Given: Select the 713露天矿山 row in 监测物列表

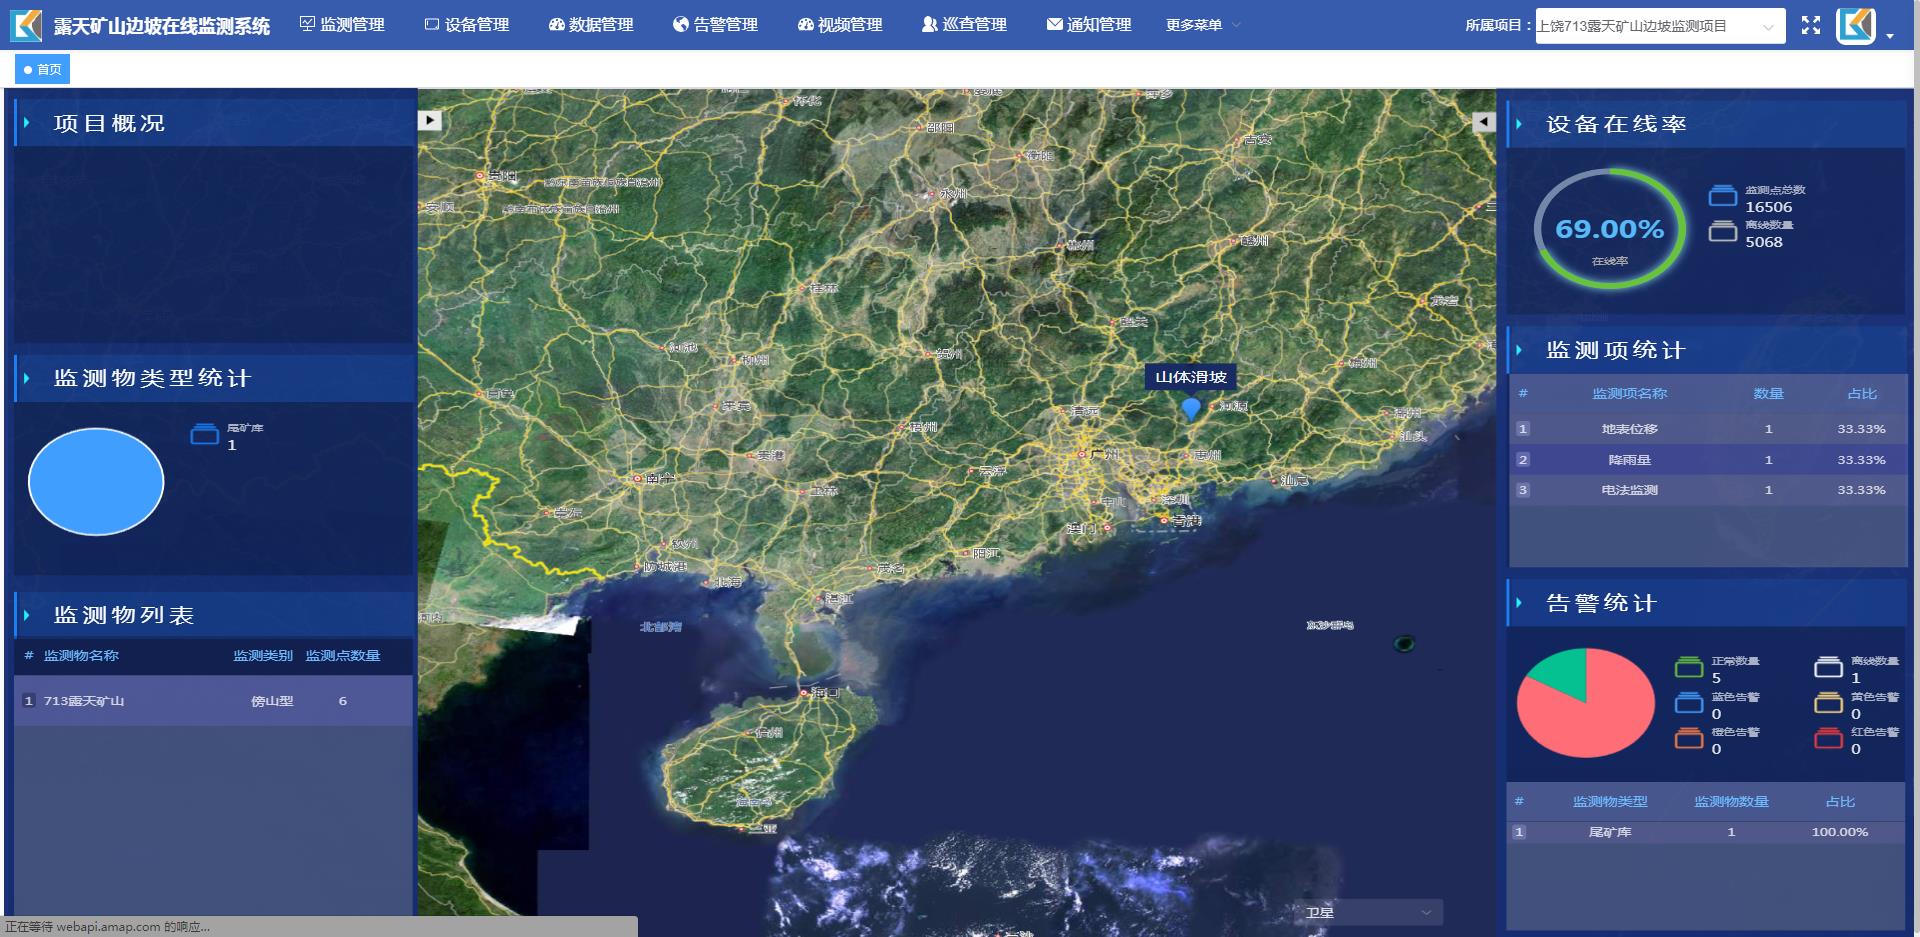Looking at the screenshot, I should [213, 701].
